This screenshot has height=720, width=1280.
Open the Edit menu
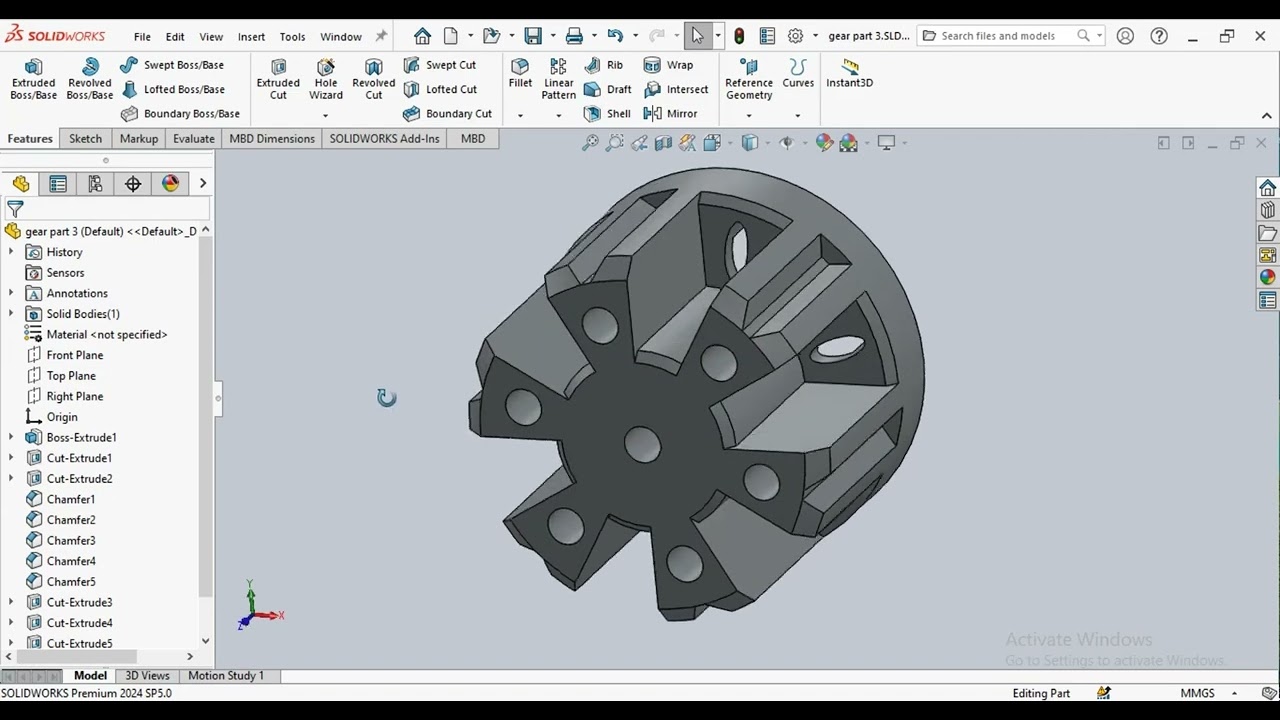pos(175,36)
